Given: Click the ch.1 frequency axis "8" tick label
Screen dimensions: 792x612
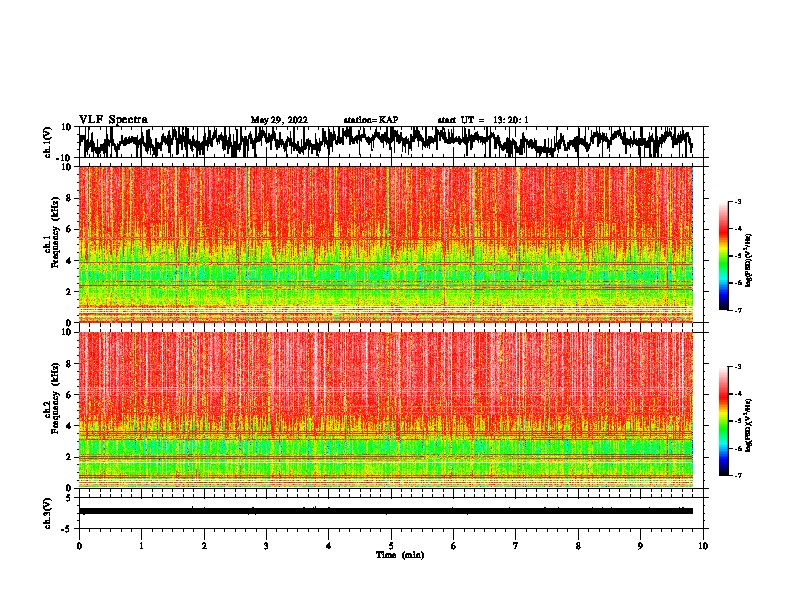Looking at the screenshot, I should [x=69, y=198].
